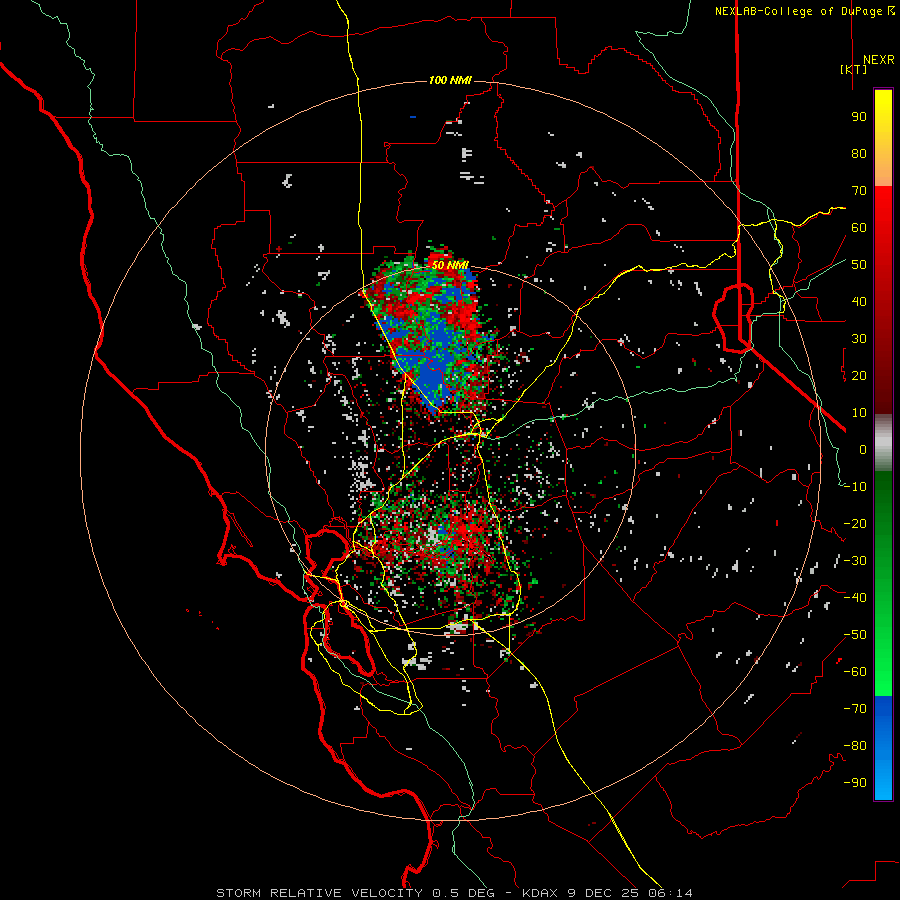Select the -70 value on velocity scale
This screenshot has height=900, width=900.
click(855, 709)
